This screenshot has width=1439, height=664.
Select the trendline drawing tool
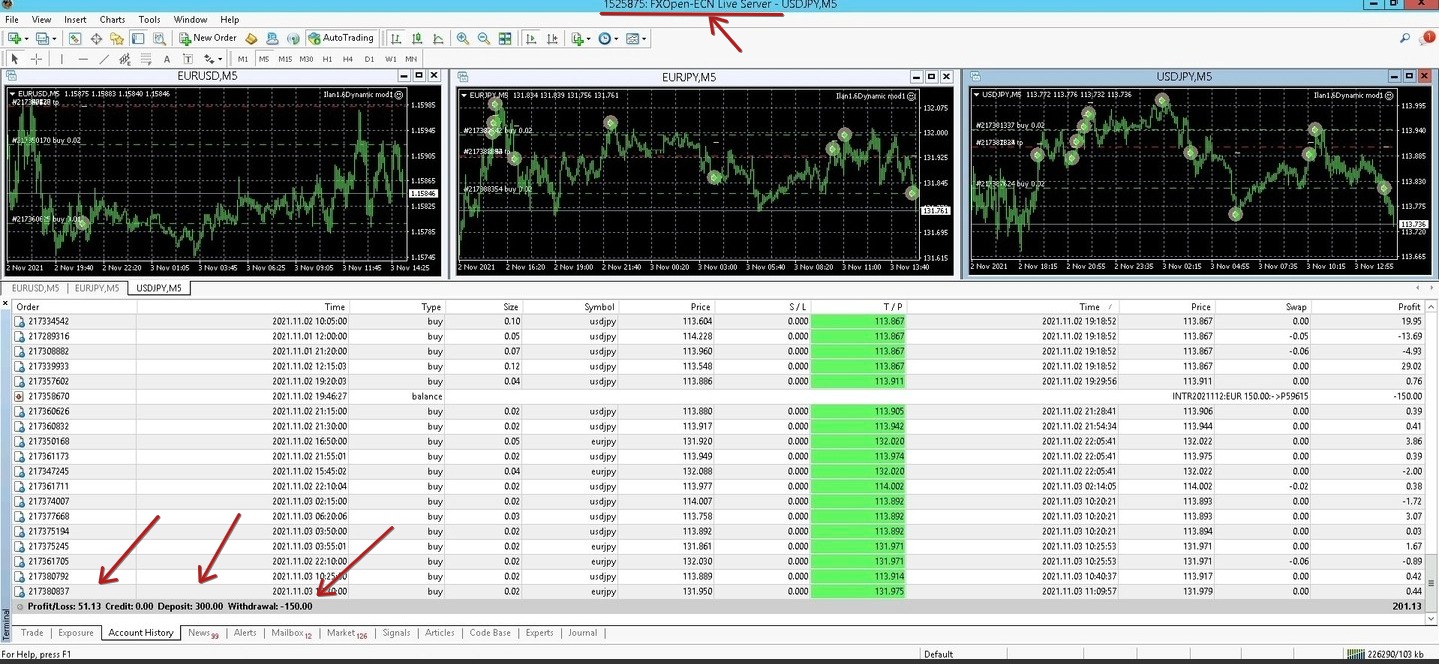click(103, 59)
